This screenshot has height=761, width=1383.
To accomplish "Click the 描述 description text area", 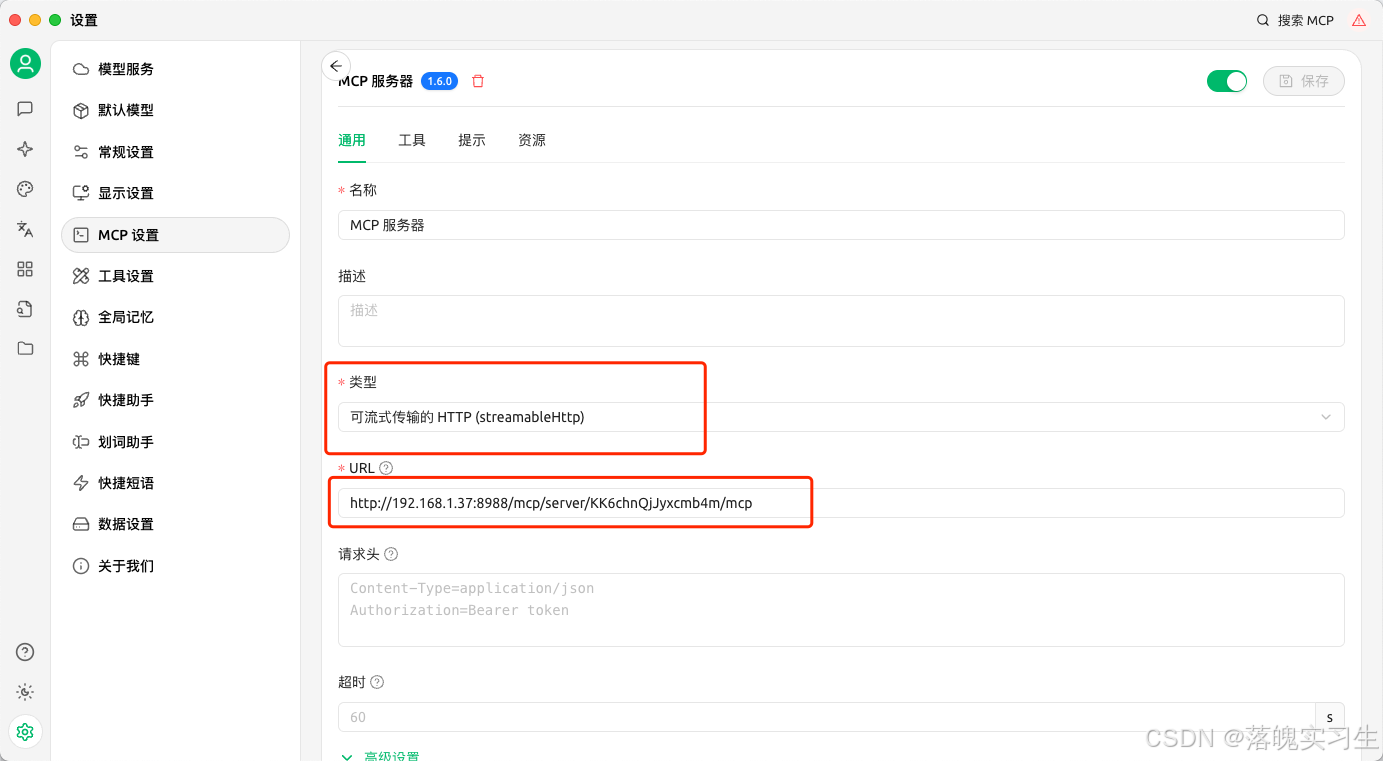I will tap(841, 321).
